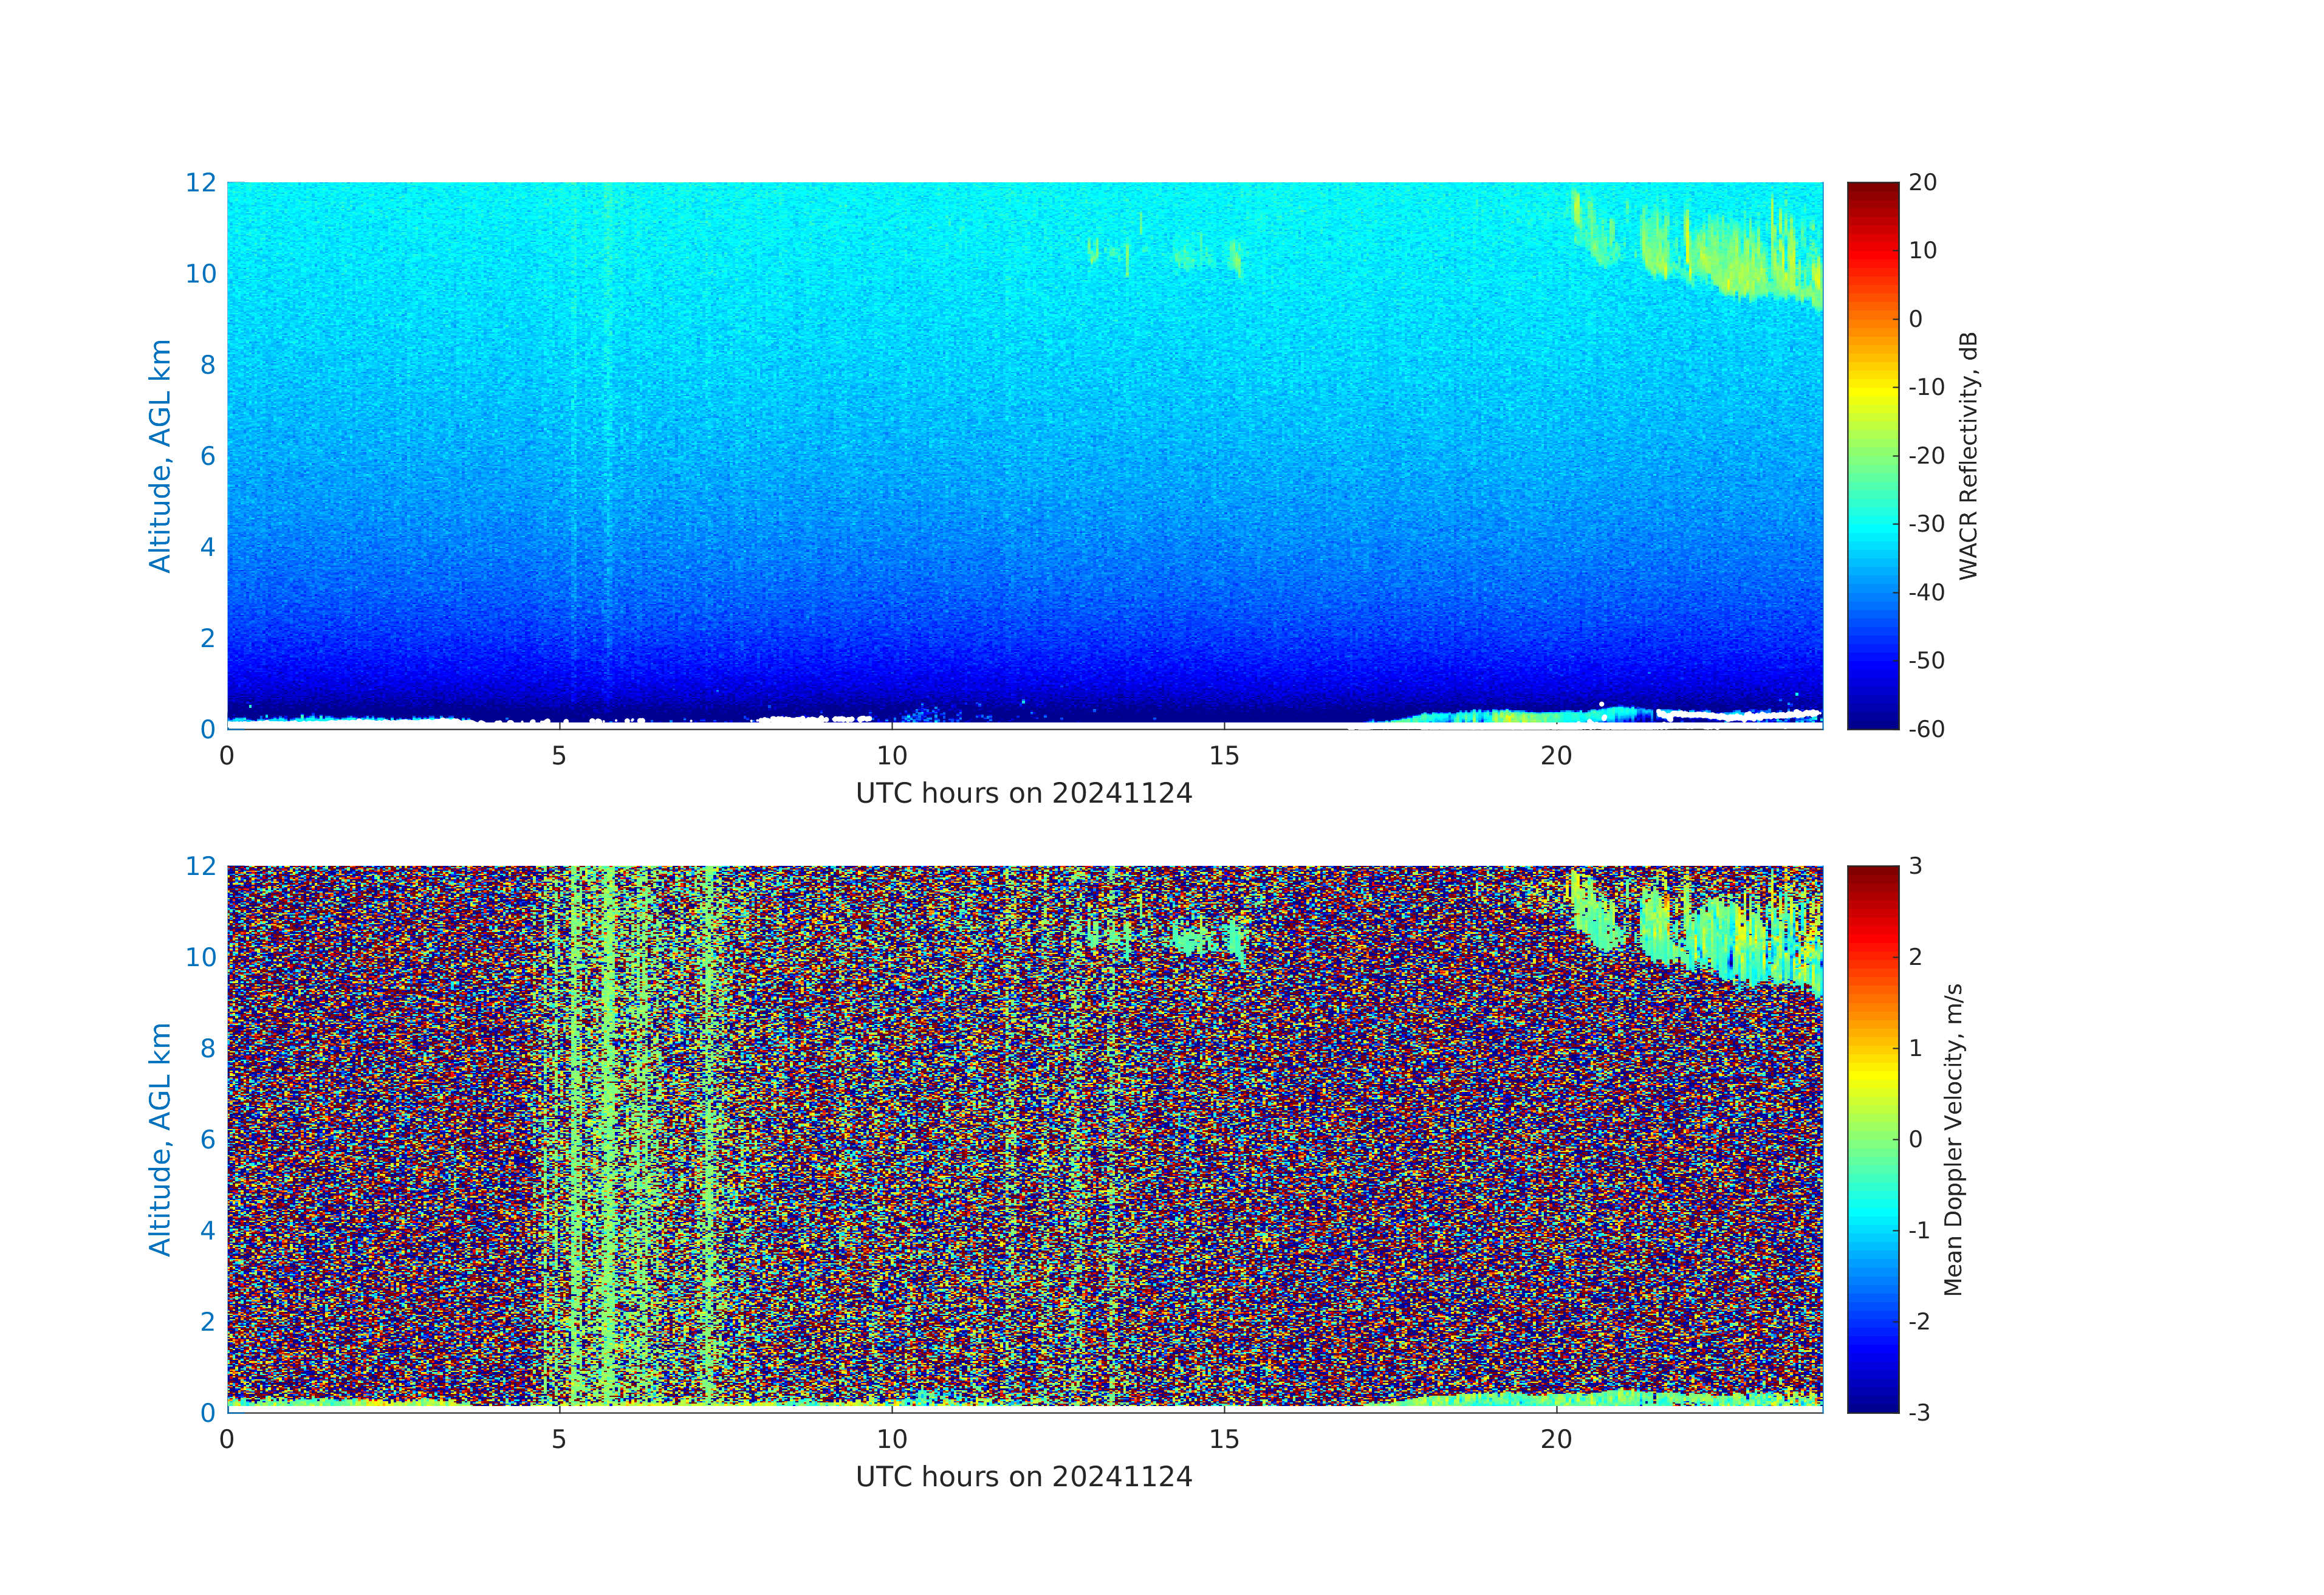This screenshot has width=2324, height=1595.
Task: Click the top plot's x-axis label
Action: click(1023, 794)
